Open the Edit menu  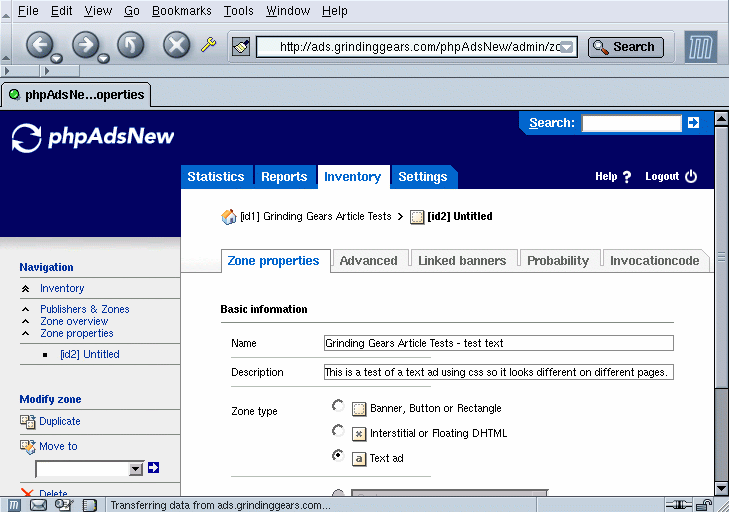point(61,10)
